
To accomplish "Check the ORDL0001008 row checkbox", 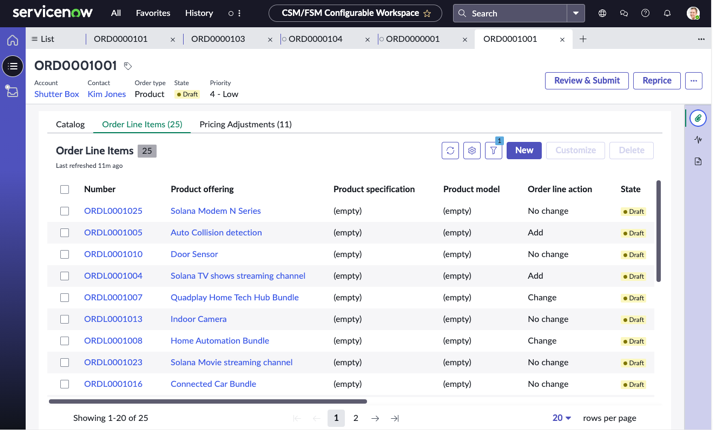I will (x=65, y=341).
